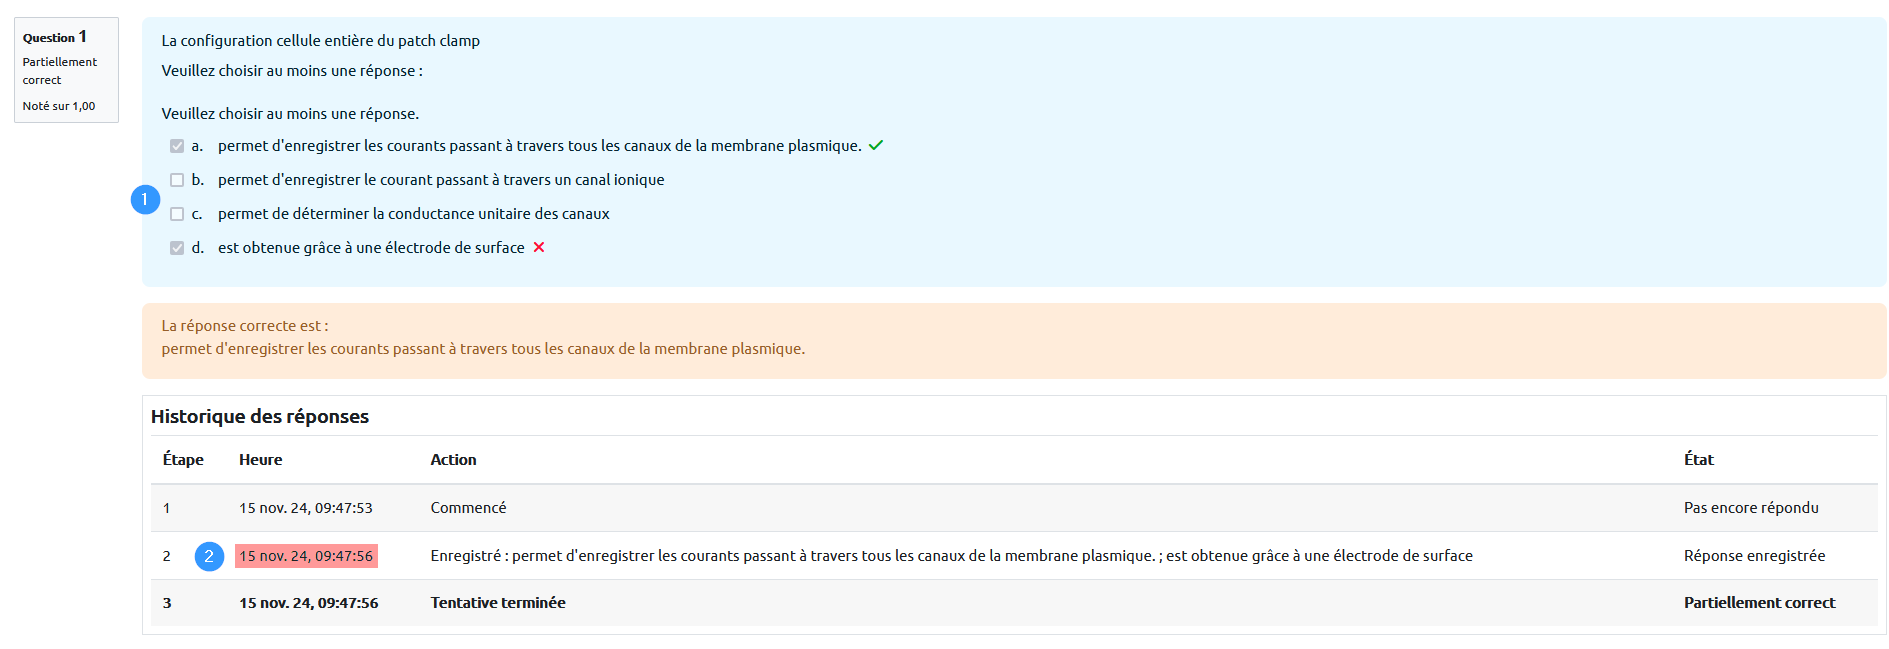Check answer b about one ionic channel

tap(177, 180)
